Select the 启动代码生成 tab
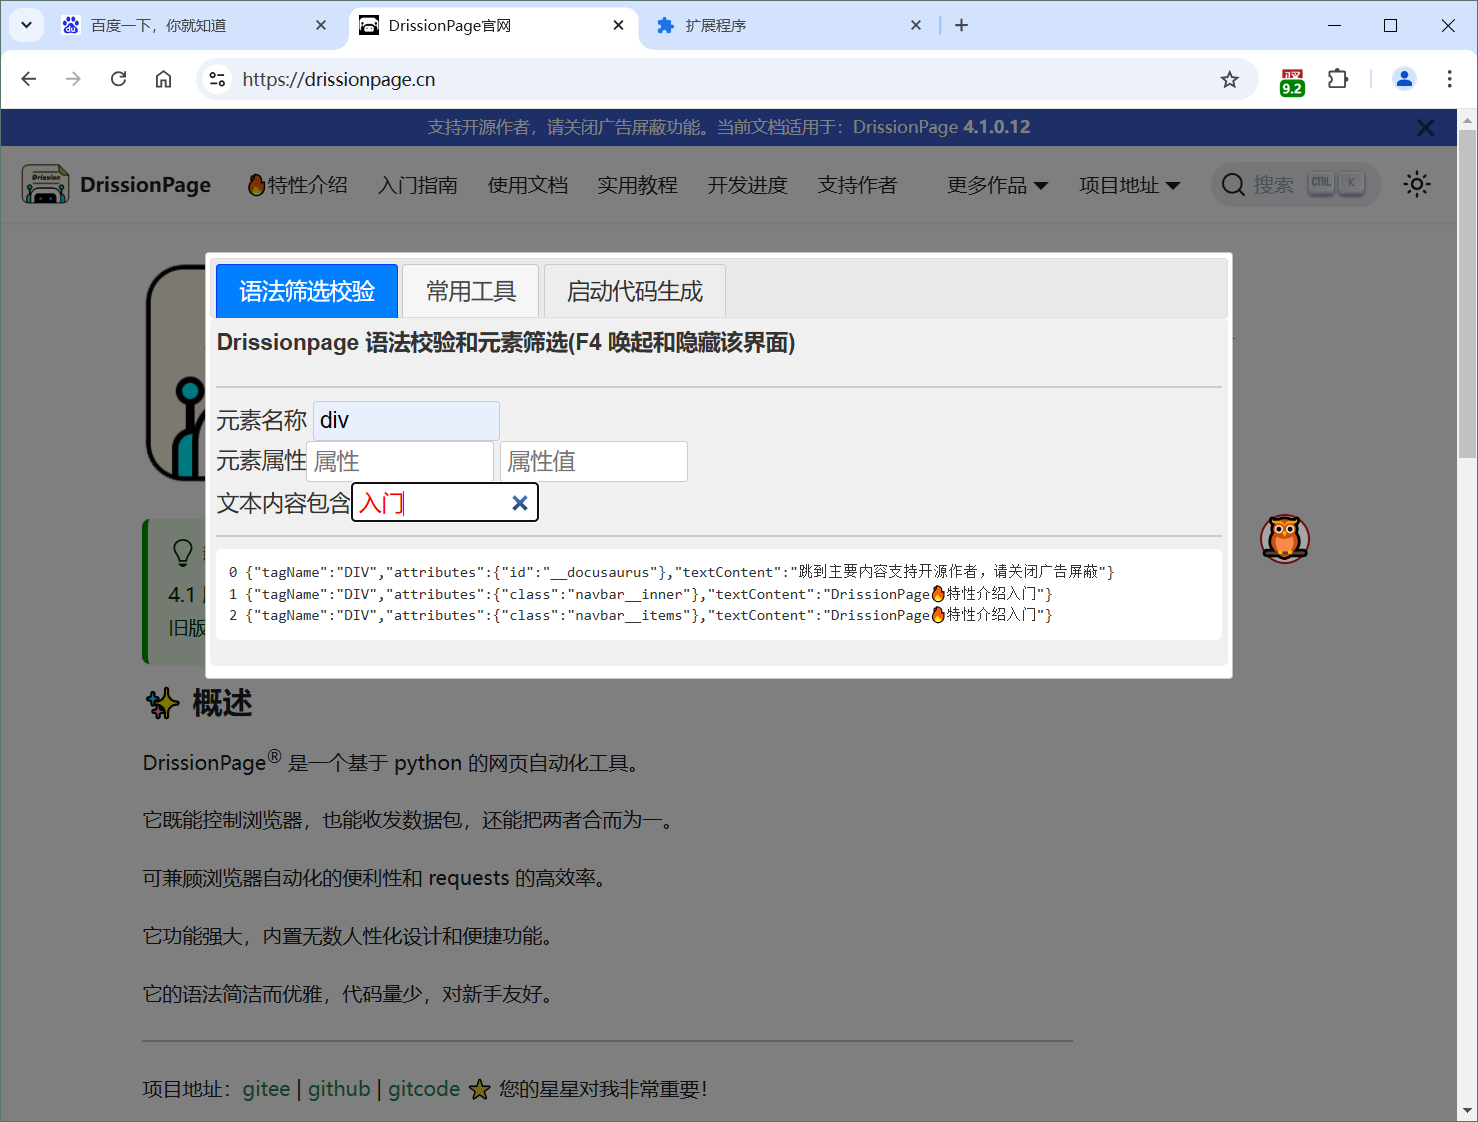Screen dimensions: 1478x1122 pyautogui.click(x=635, y=291)
